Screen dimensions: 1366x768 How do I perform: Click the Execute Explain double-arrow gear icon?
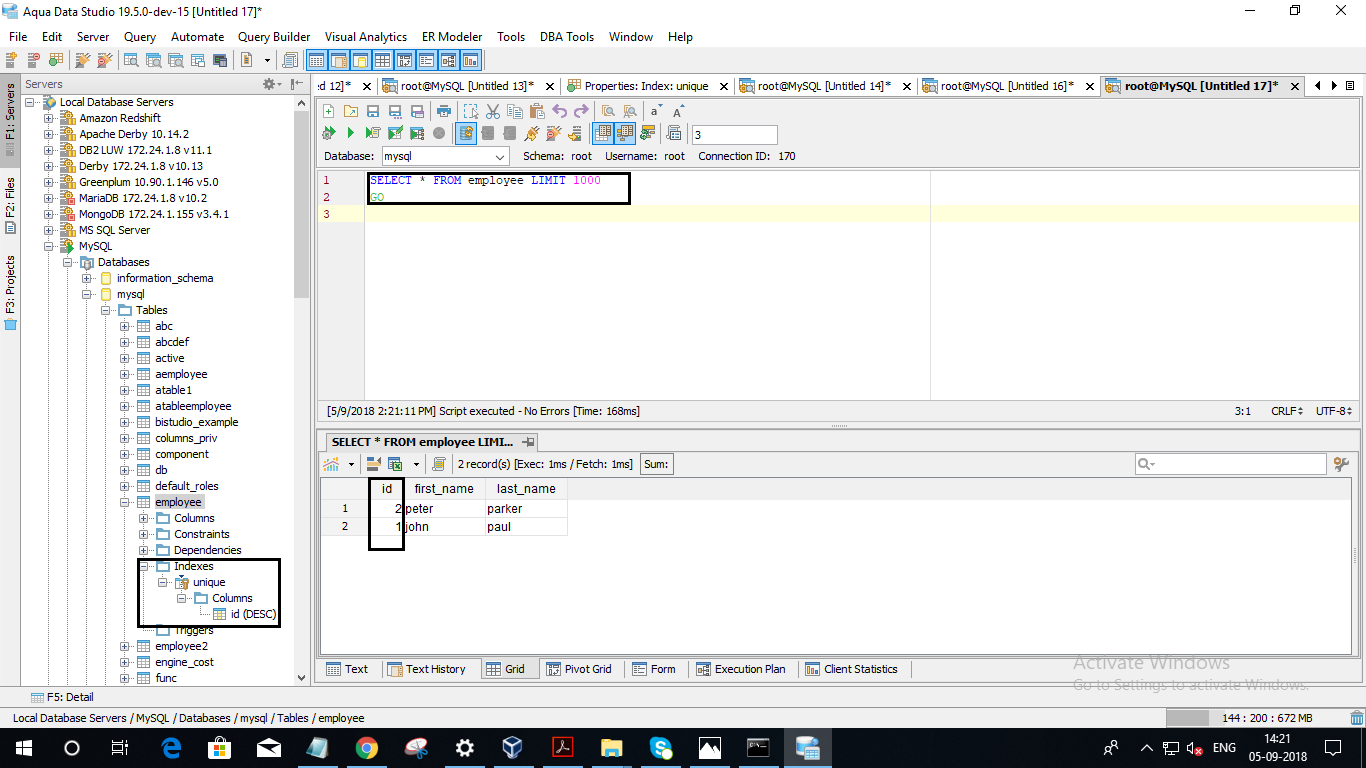point(328,133)
